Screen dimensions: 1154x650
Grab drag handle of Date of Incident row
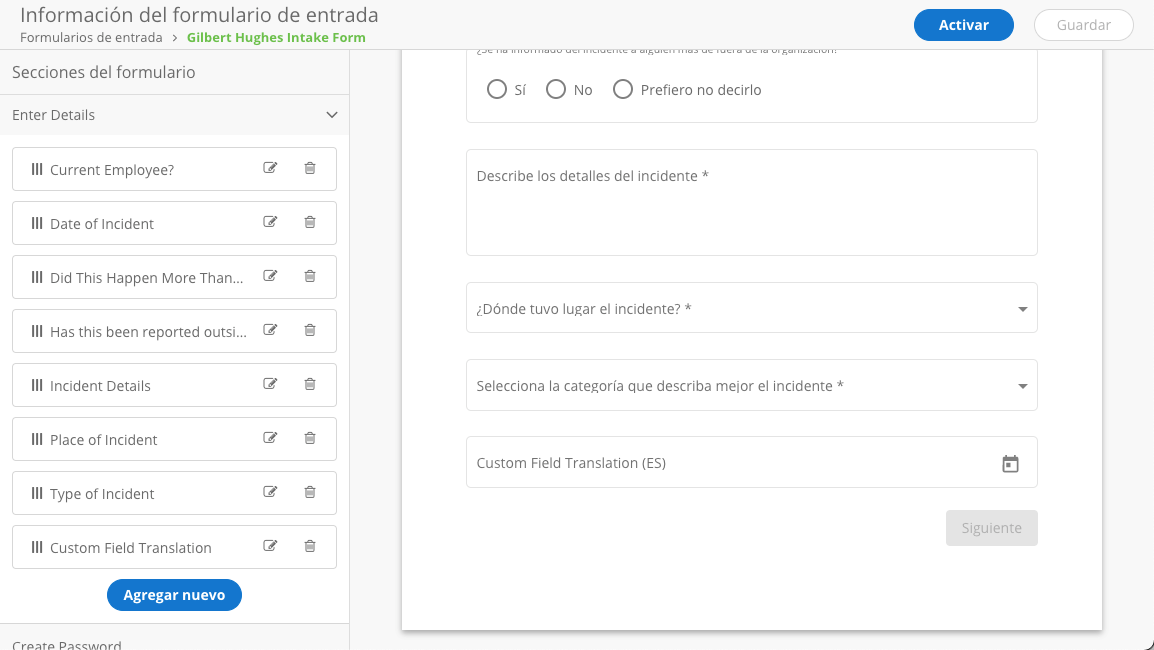tap(37, 223)
